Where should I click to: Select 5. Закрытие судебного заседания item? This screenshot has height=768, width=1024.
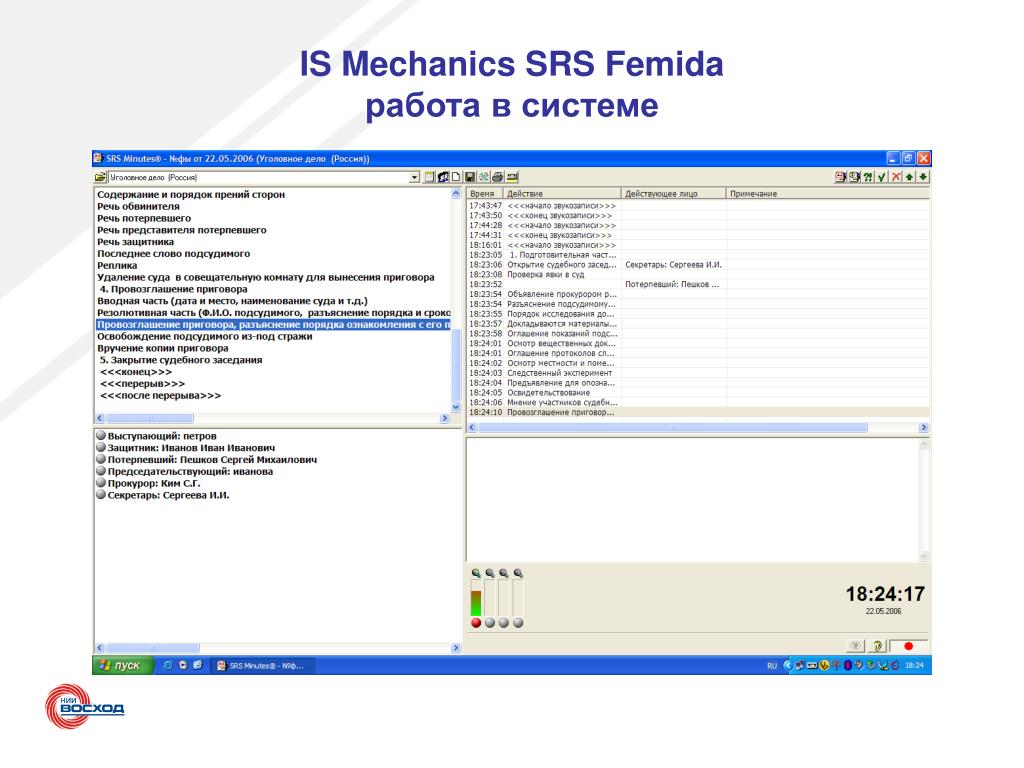tap(181, 360)
